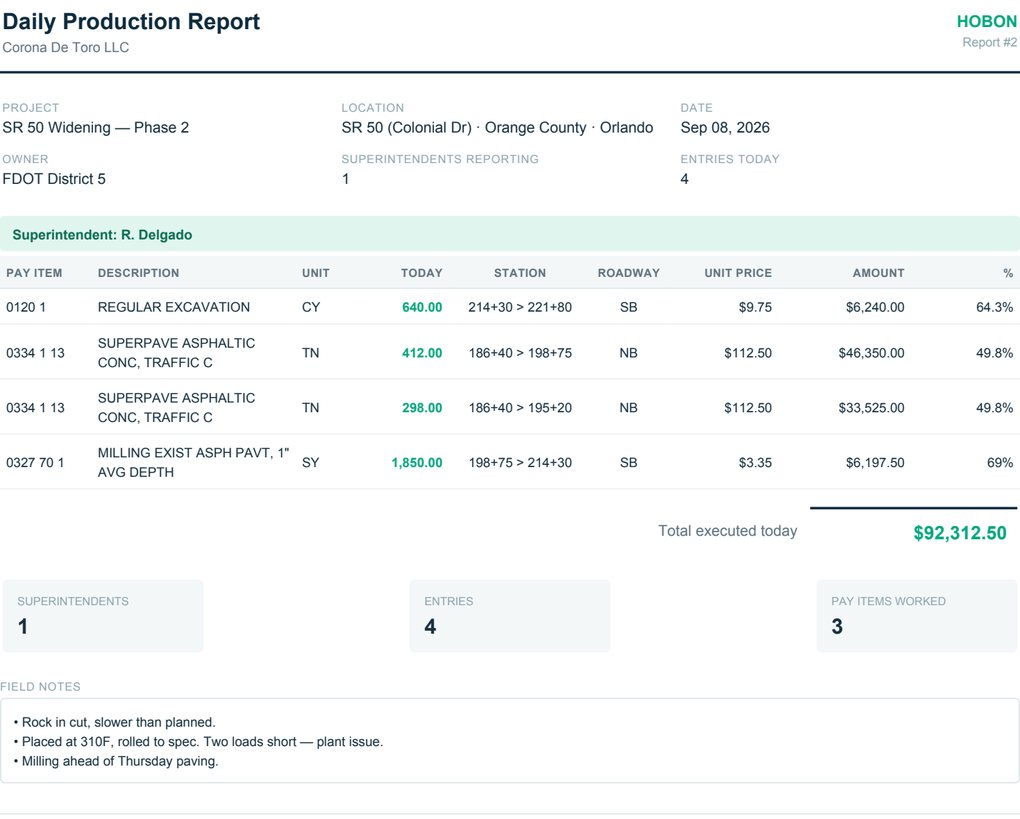Click the amount $46,350.00

pyautogui.click(x=871, y=353)
